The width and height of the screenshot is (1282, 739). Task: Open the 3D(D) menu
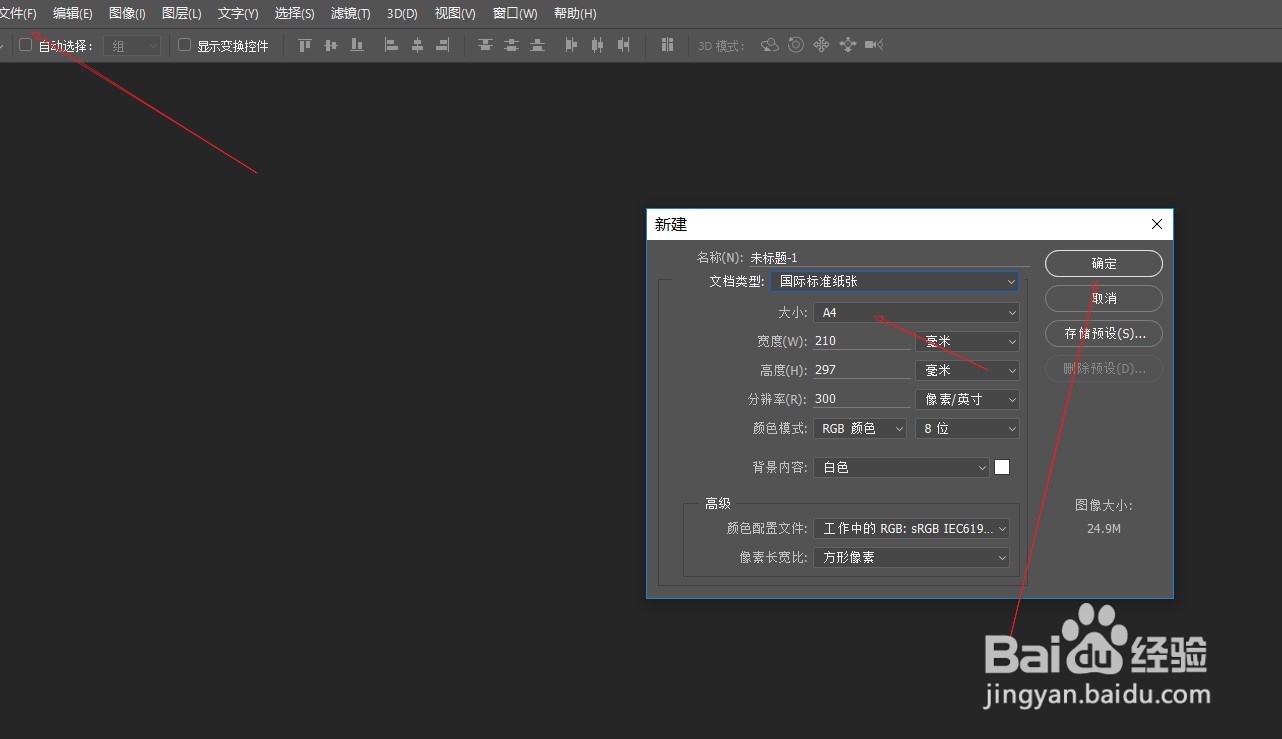click(402, 13)
